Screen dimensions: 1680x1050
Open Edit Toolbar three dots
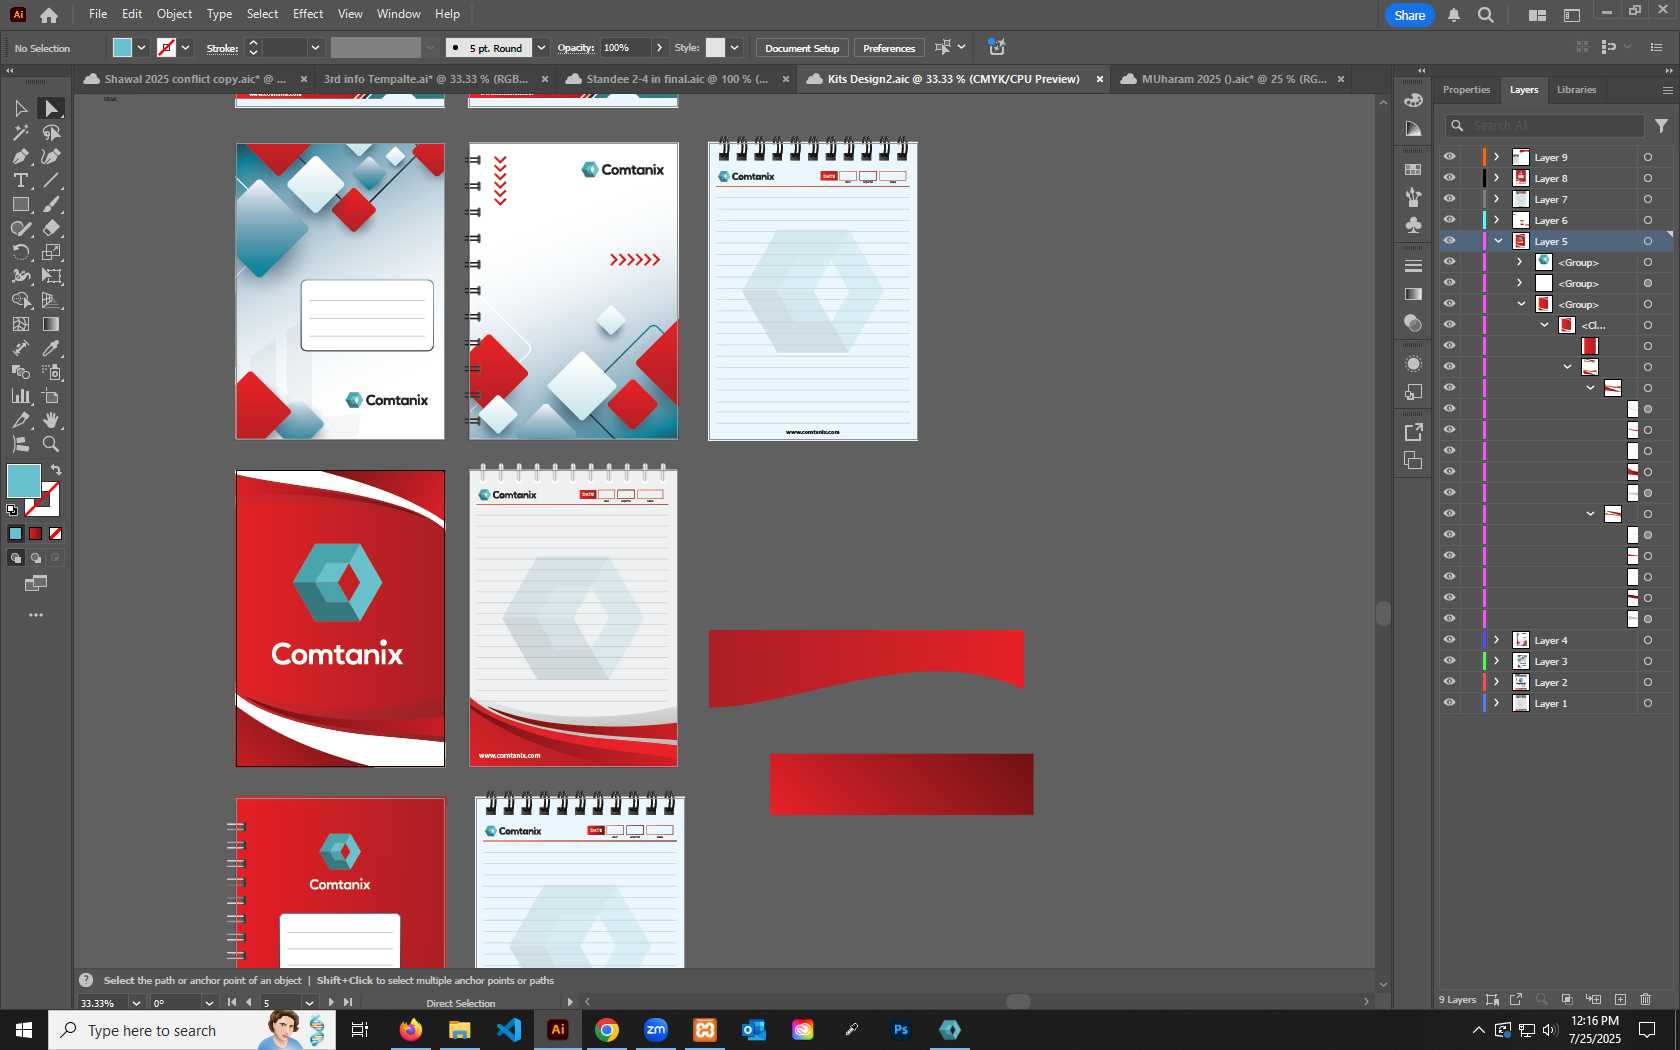[x=36, y=615]
